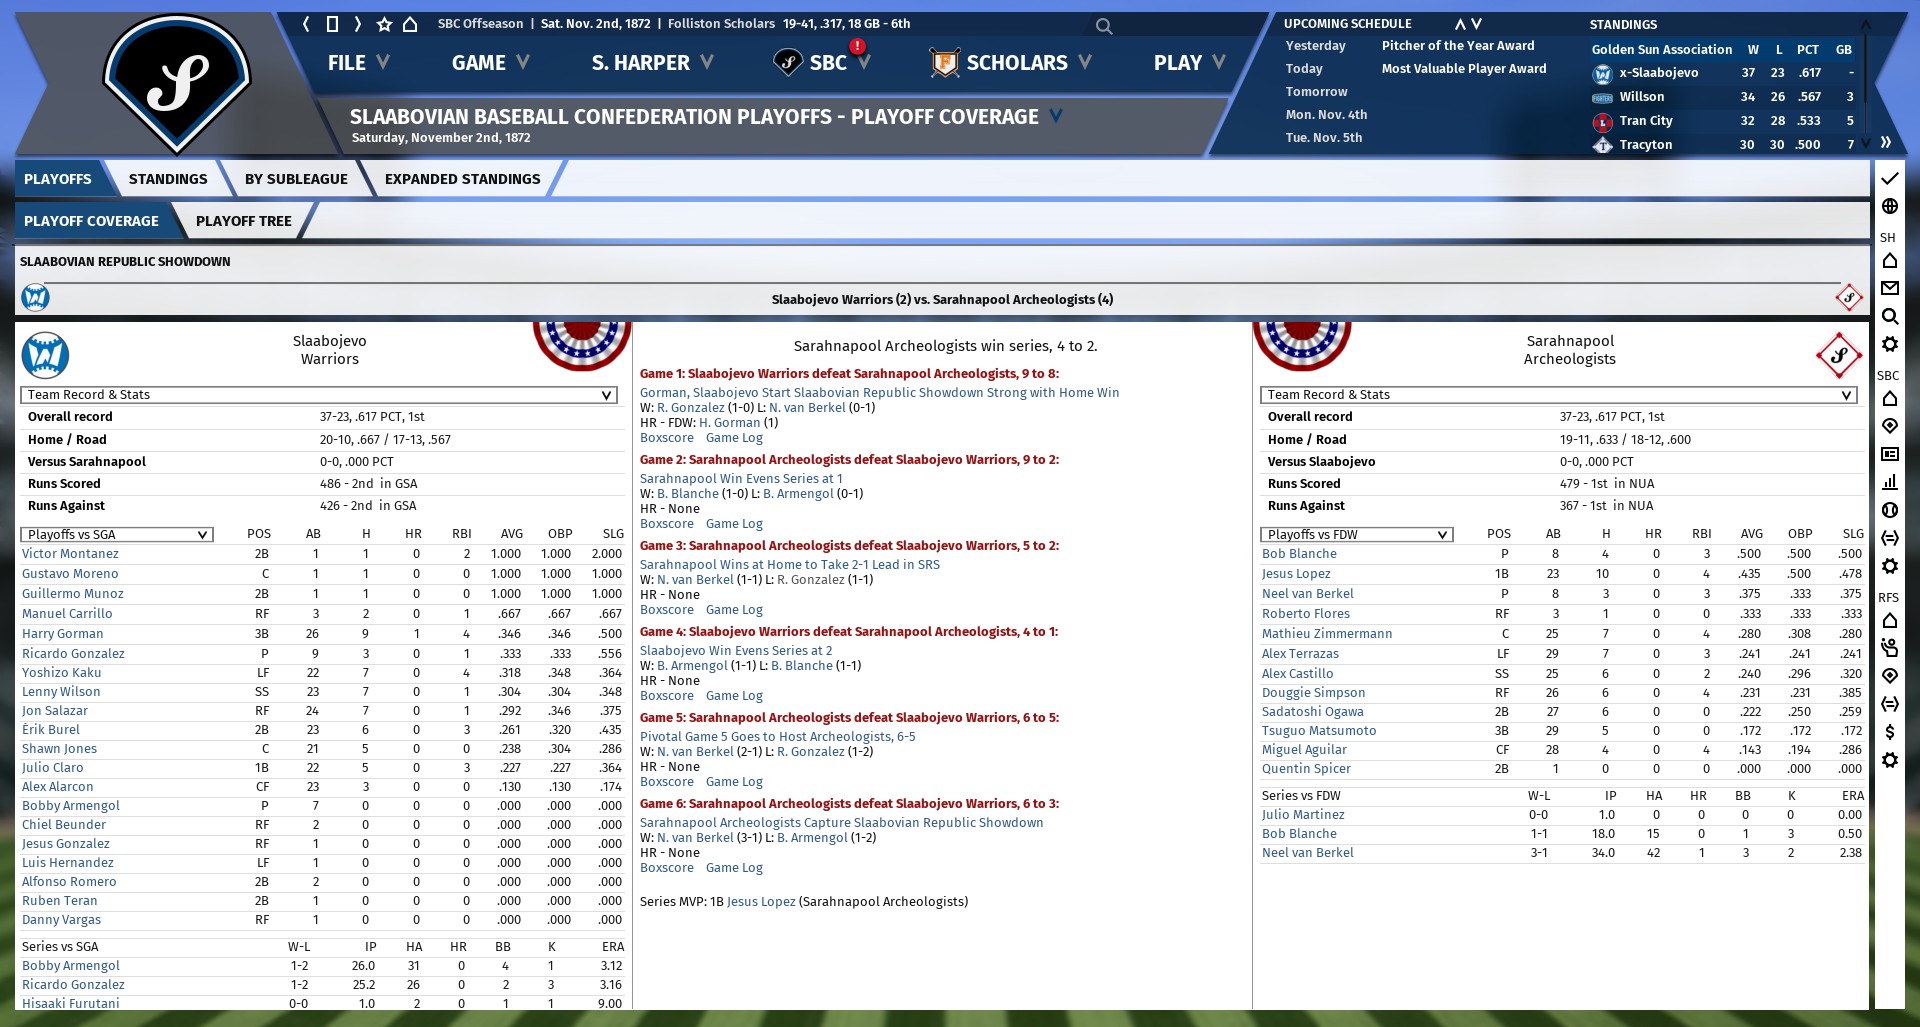The height and width of the screenshot is (1027, 1920).
Task: Open the mail envelope icon in right sidebar
Action: [x=1889, y=288]
